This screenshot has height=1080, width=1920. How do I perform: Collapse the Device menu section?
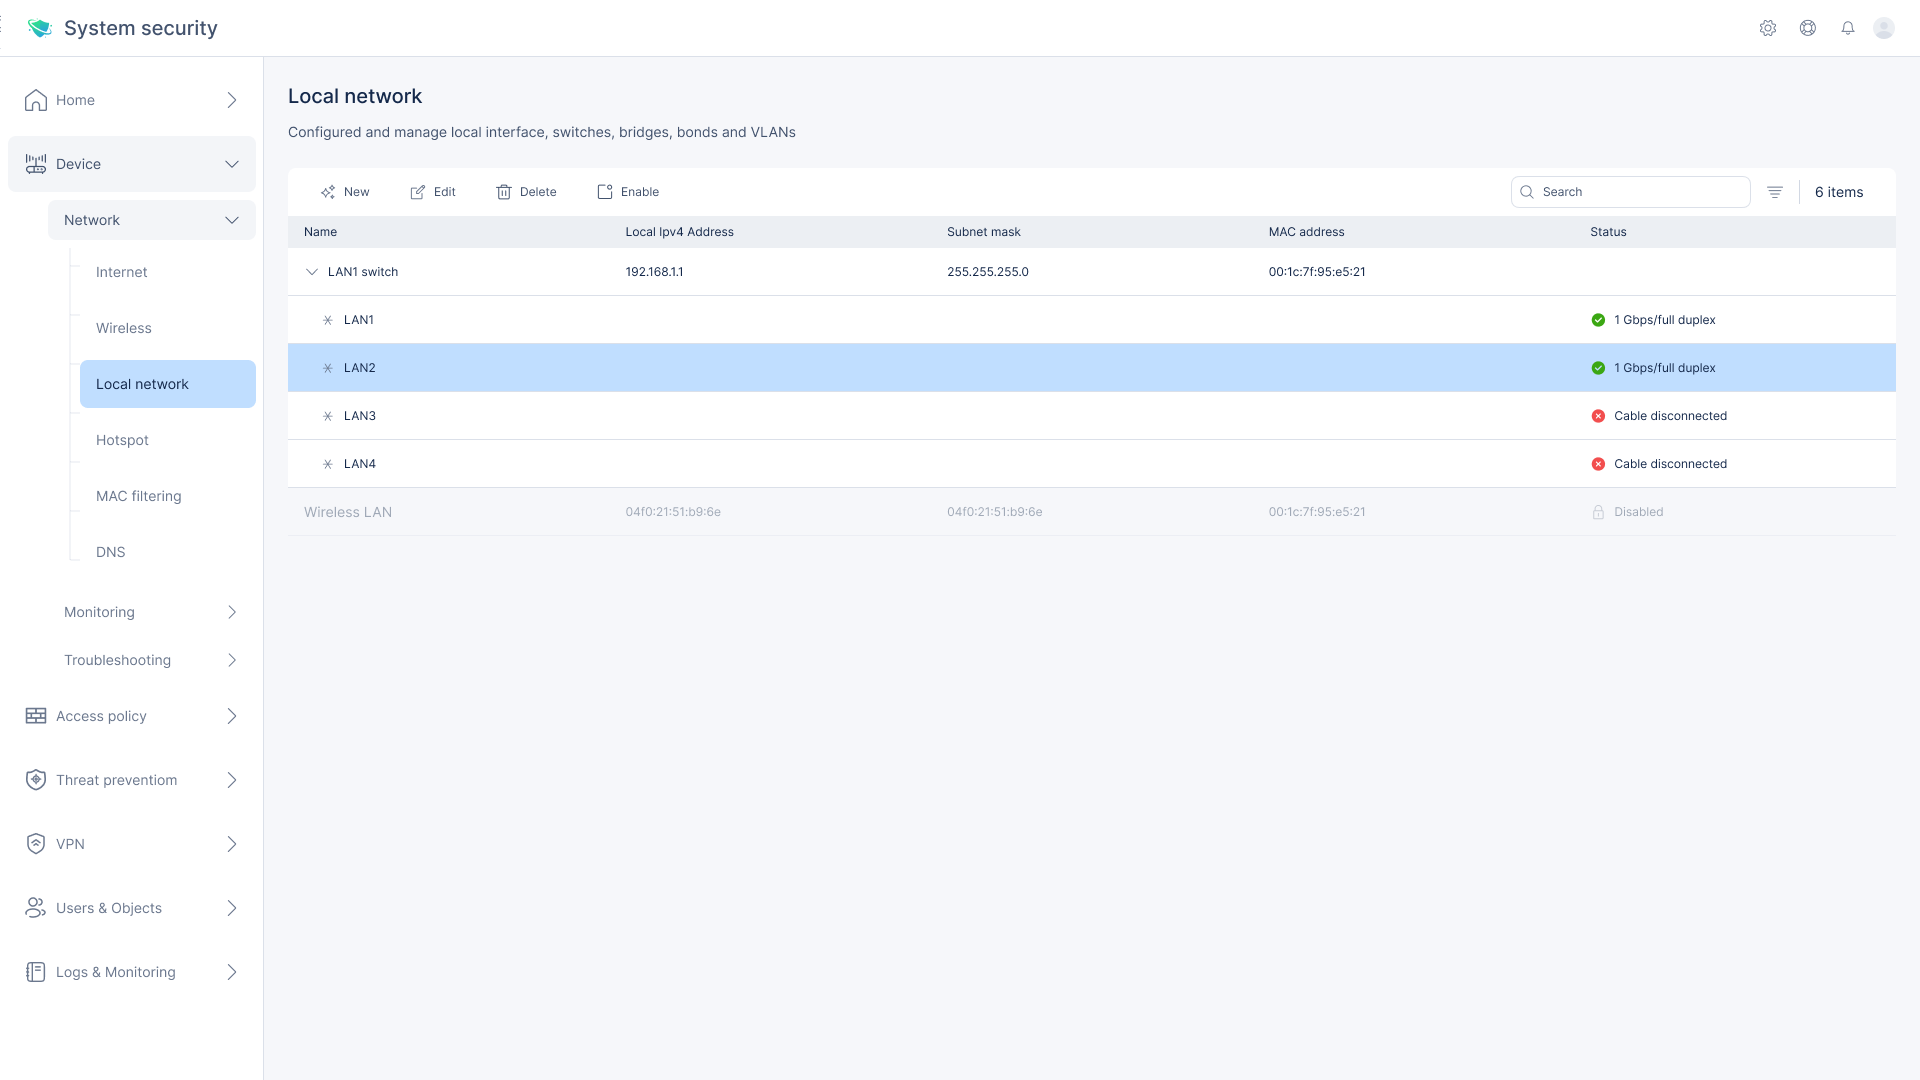click(x=231, y=164)
